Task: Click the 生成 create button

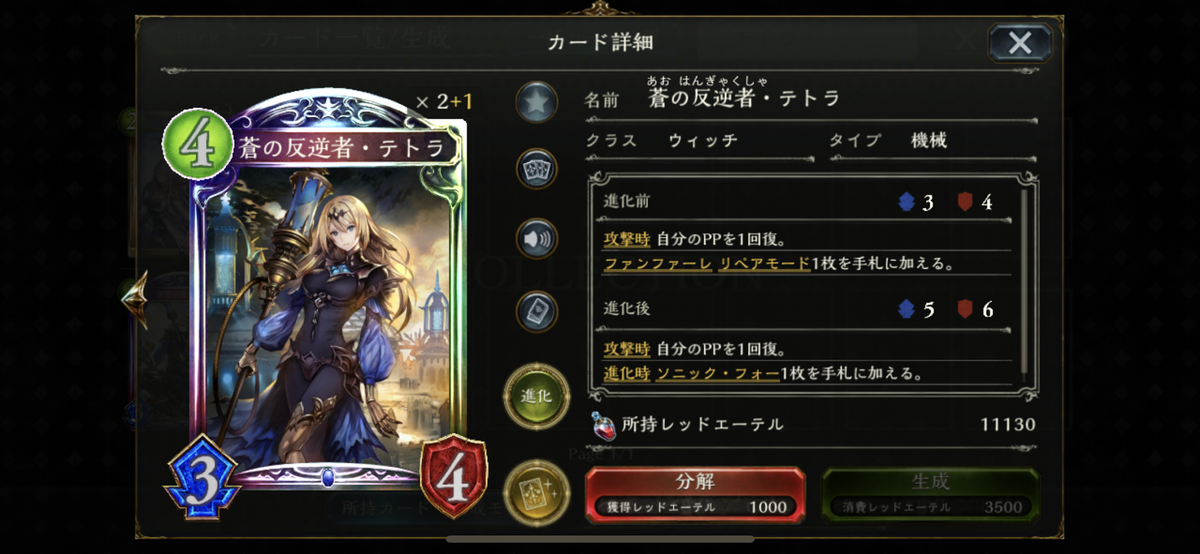Action: (x=930, y=494)
